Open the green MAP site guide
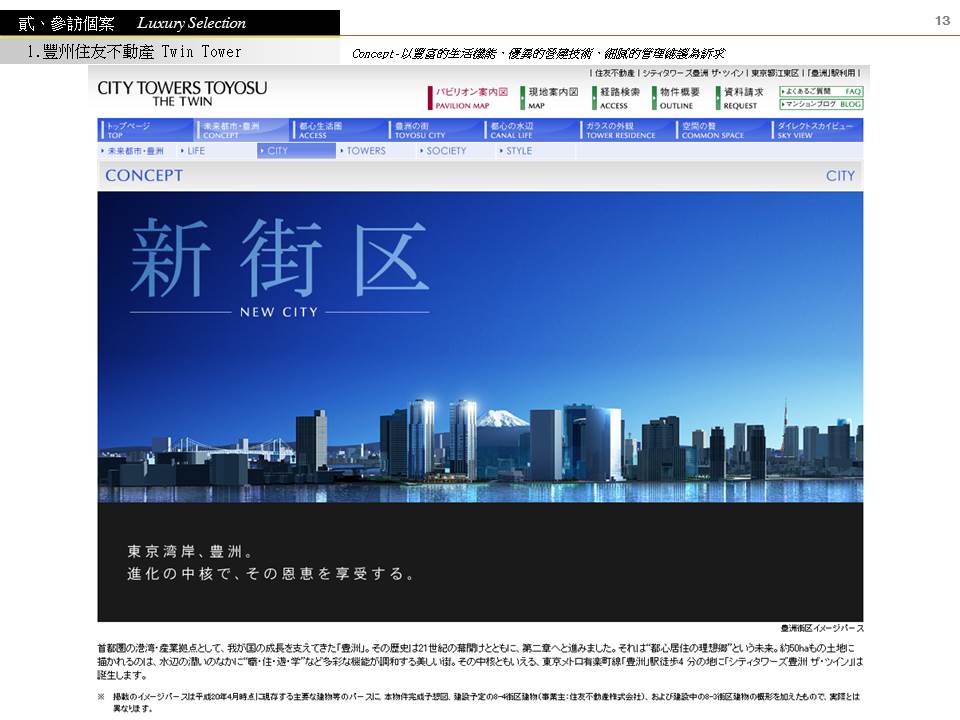Viewport: 960px width, 720px height. pyautogui.click(x=550, y=97)
